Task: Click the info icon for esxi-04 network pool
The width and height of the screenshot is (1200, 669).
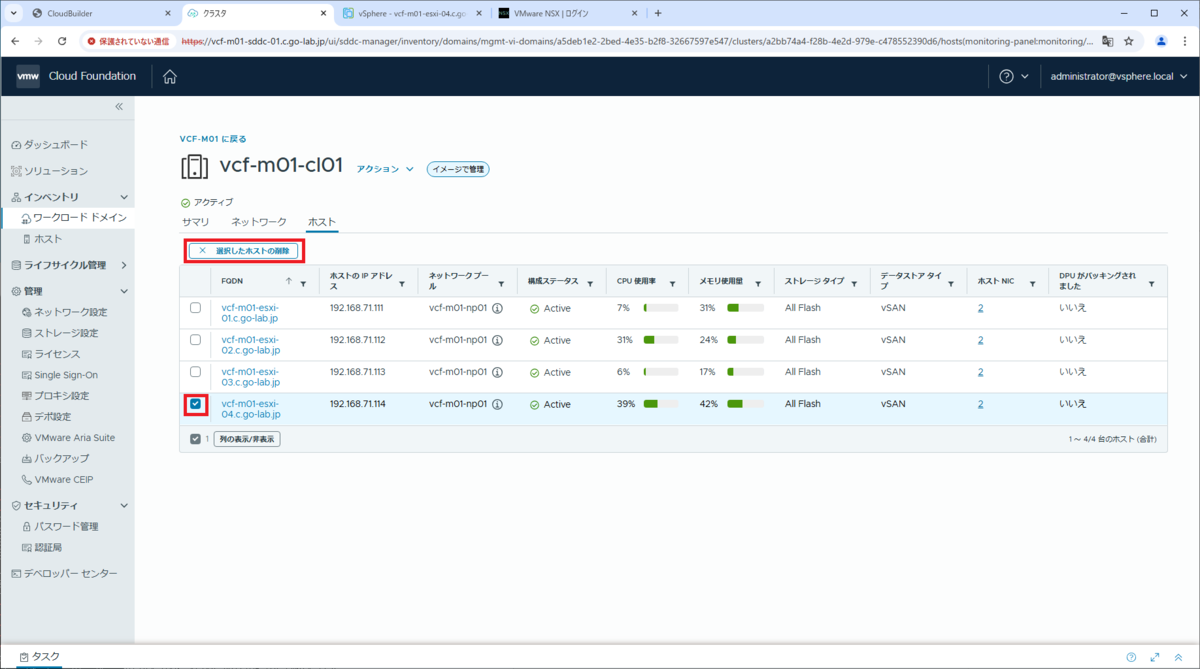Action: pyautogui.click(x=497, y=404)
